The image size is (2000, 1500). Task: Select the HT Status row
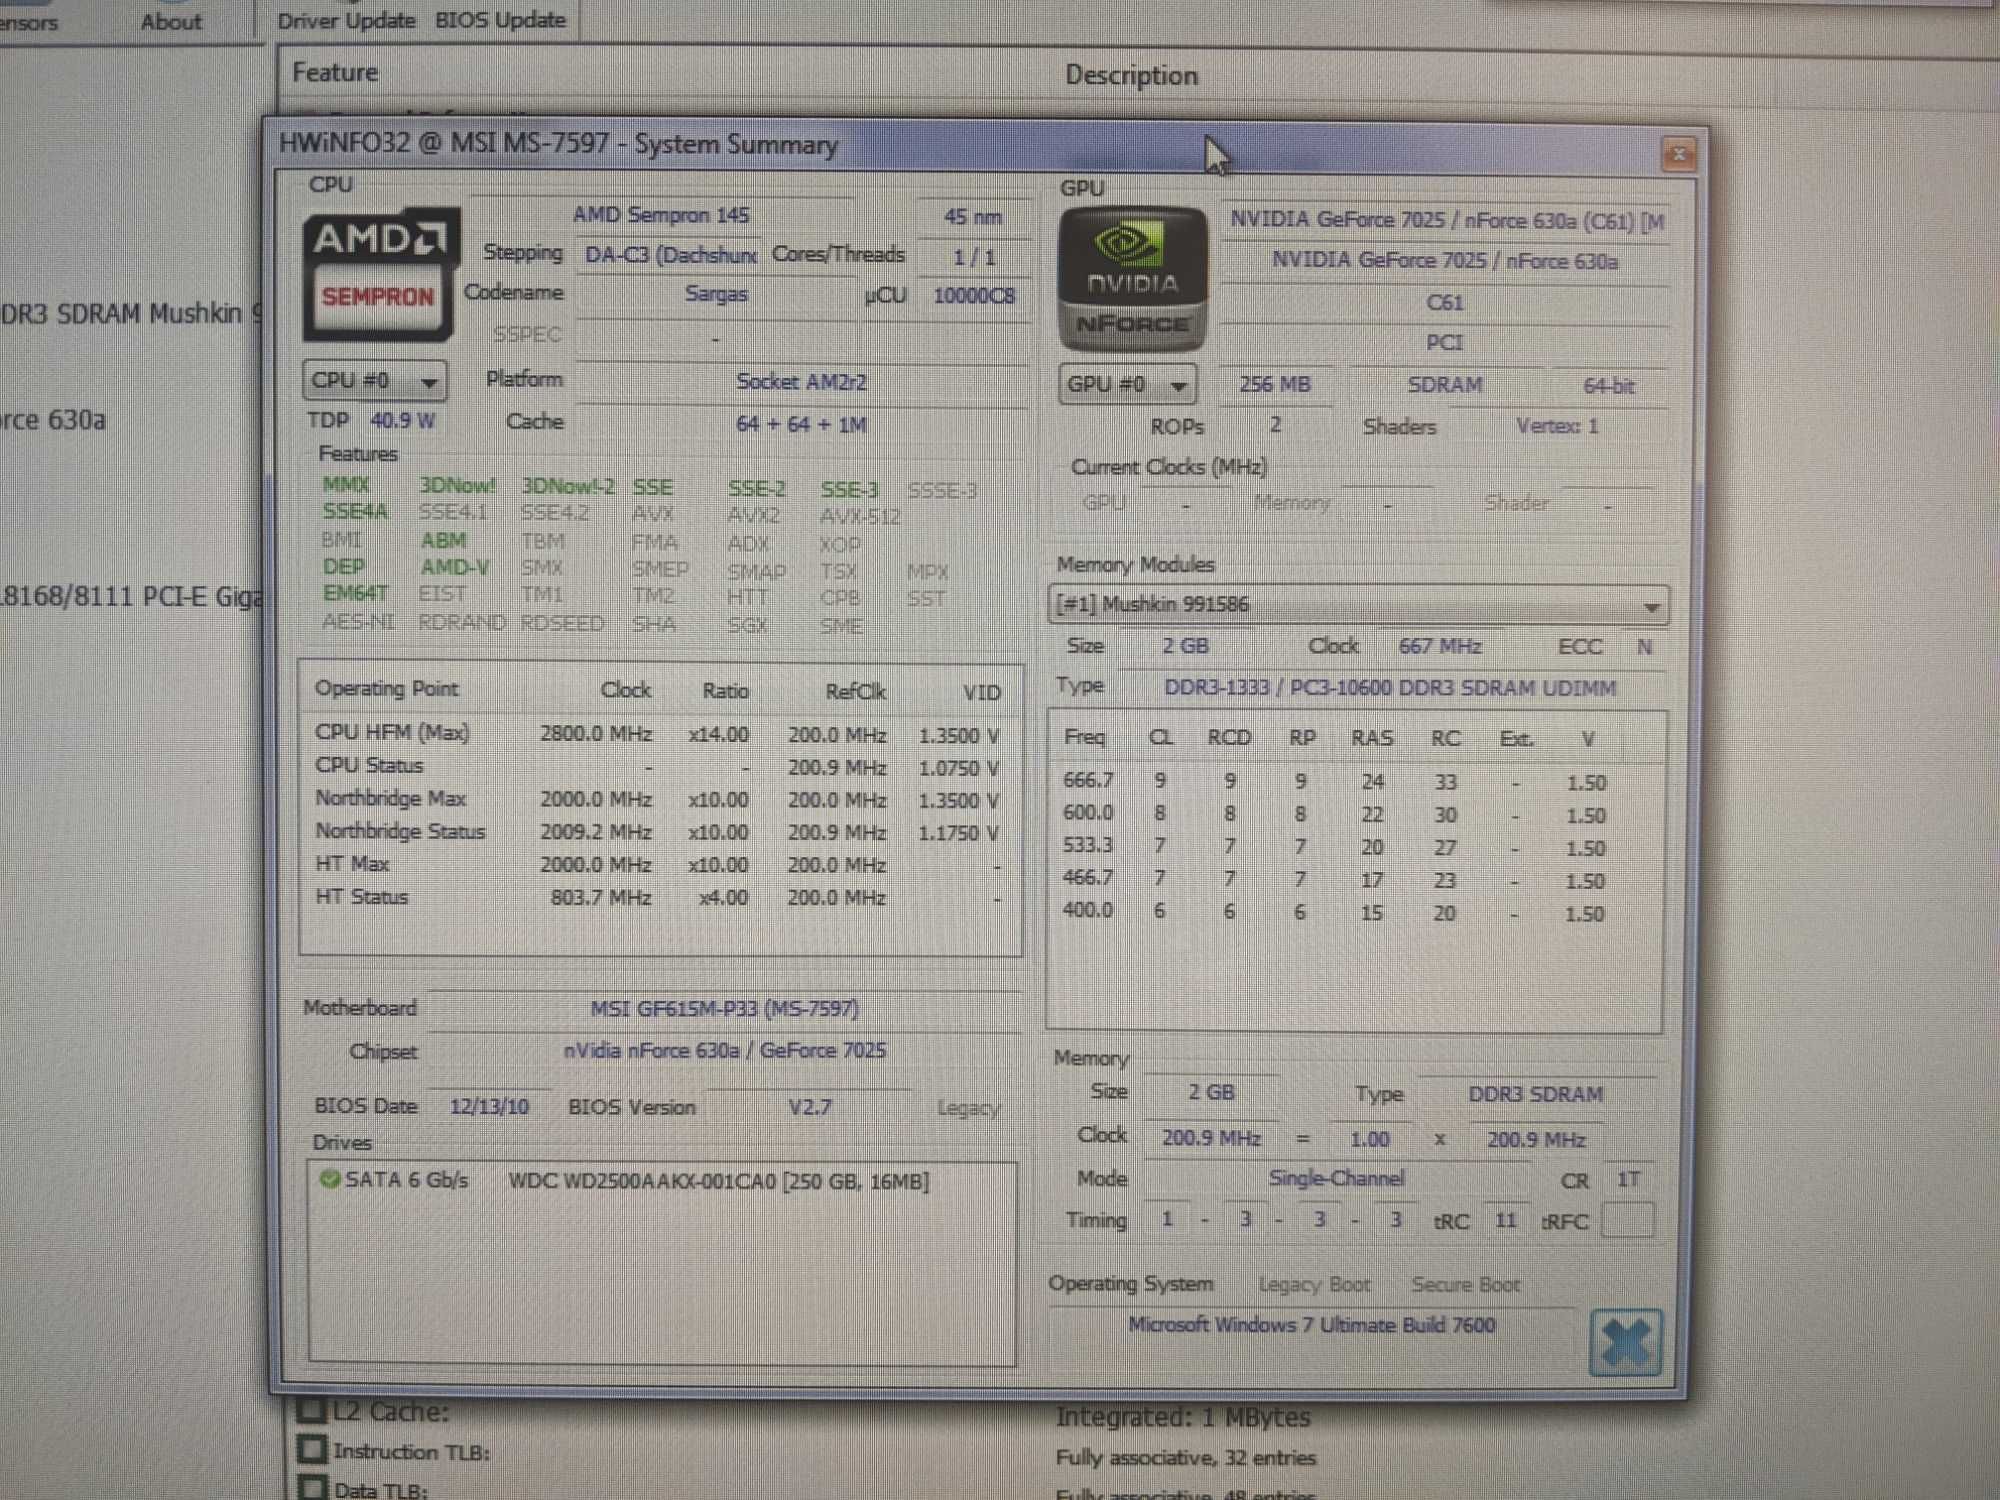(x=659, y=897)
